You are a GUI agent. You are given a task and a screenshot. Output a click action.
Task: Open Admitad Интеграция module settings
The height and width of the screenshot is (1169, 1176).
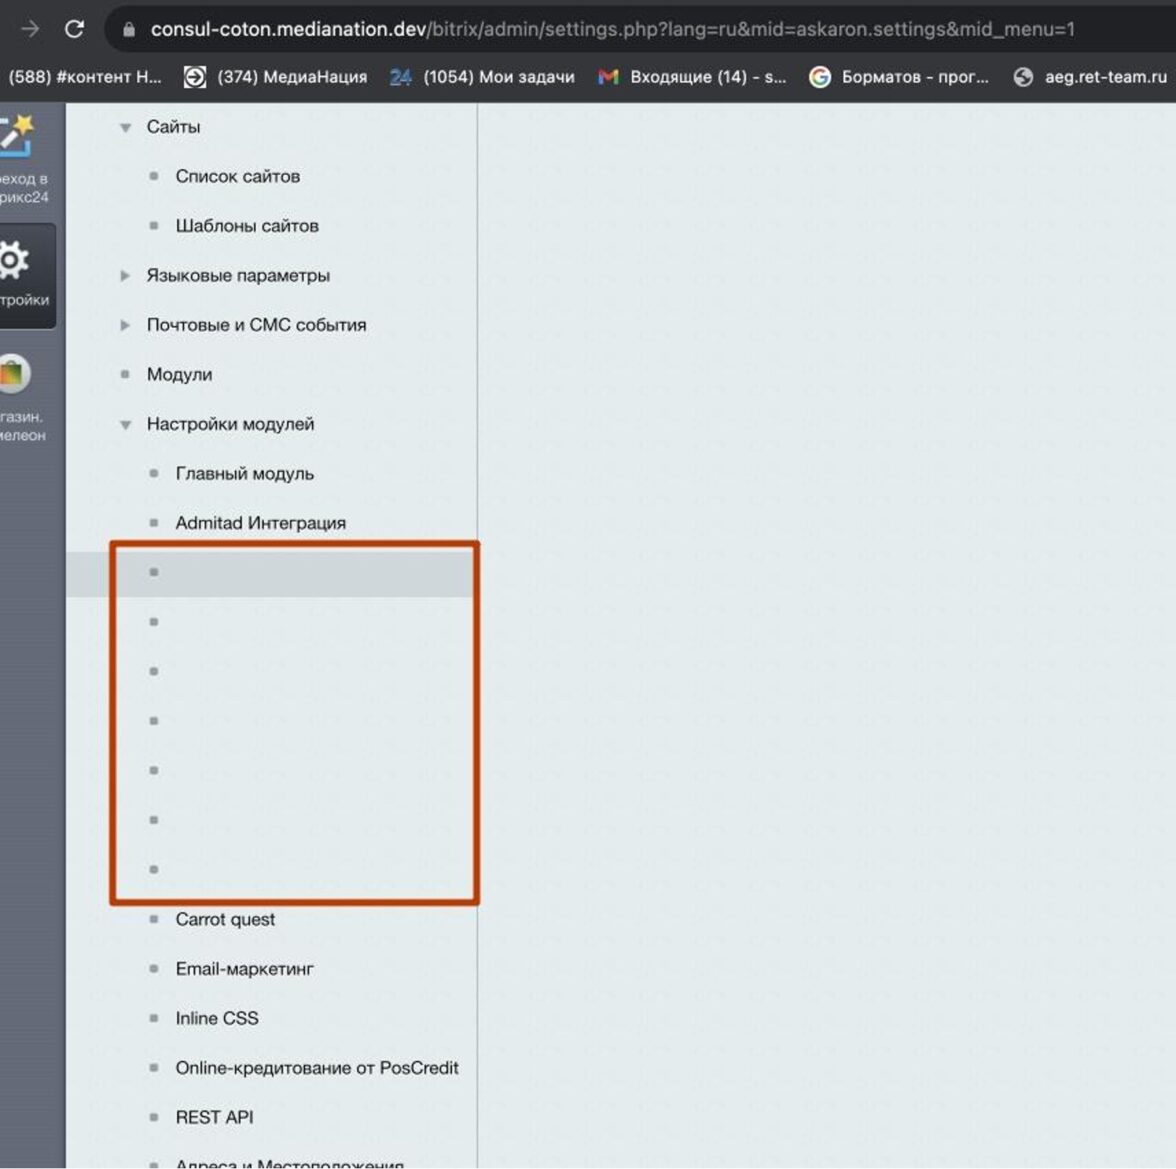coord(260,523)
